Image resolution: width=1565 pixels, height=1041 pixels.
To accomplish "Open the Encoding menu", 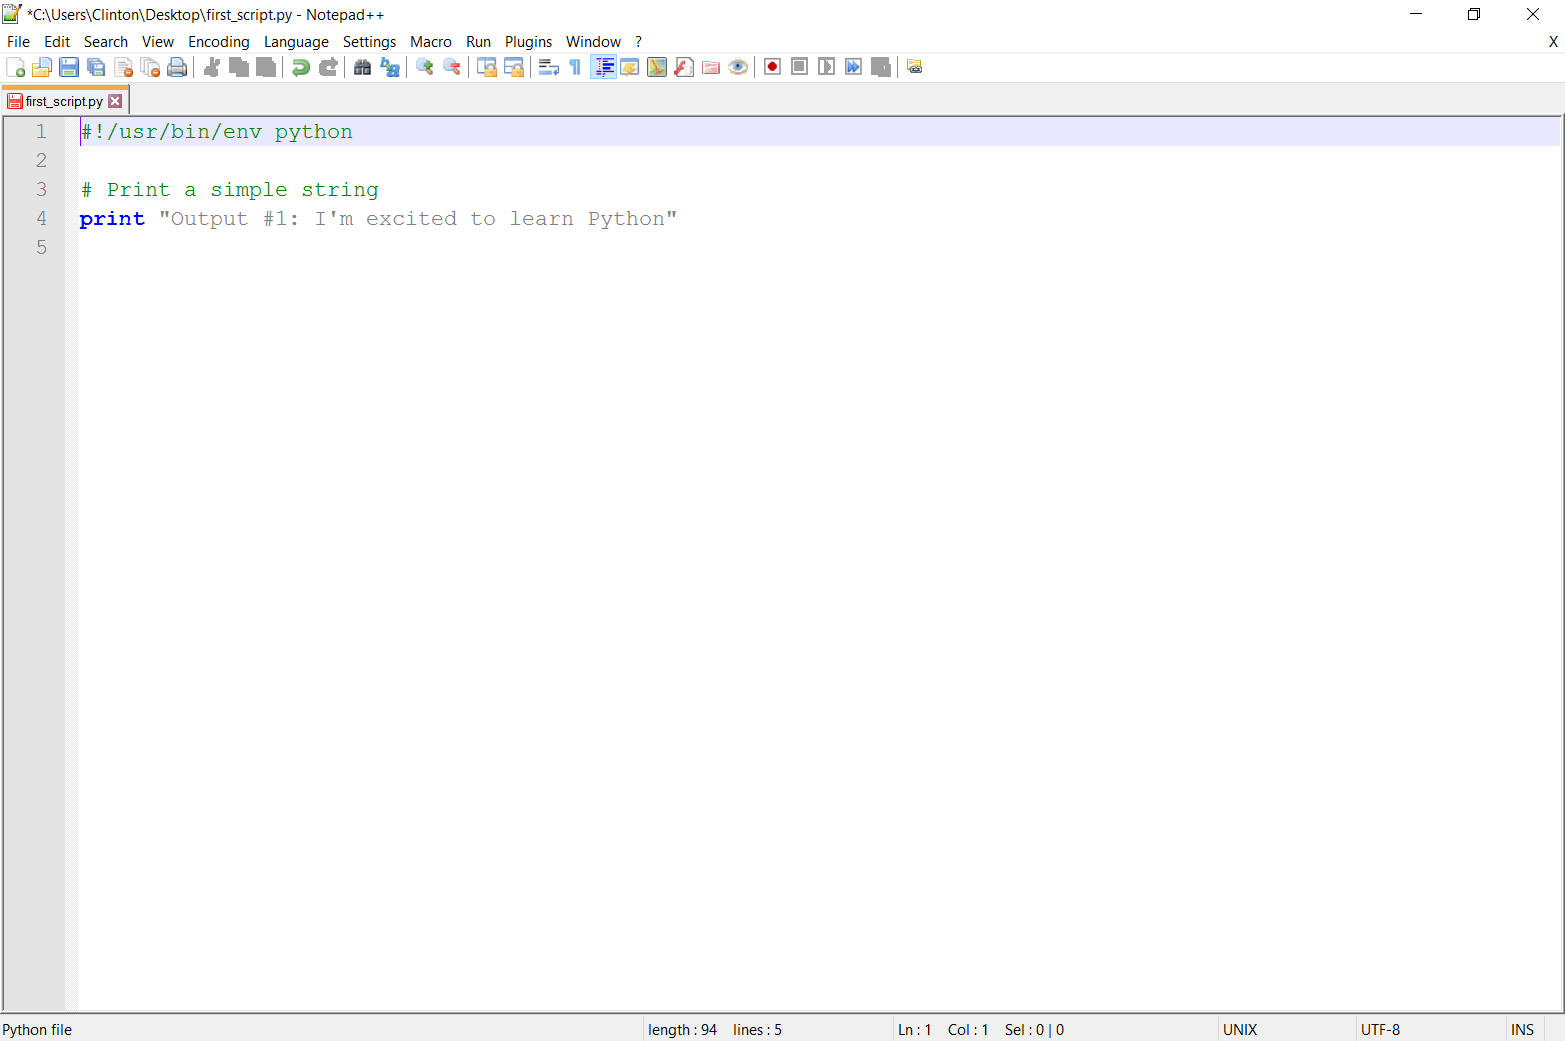I will tap(219, 42).
